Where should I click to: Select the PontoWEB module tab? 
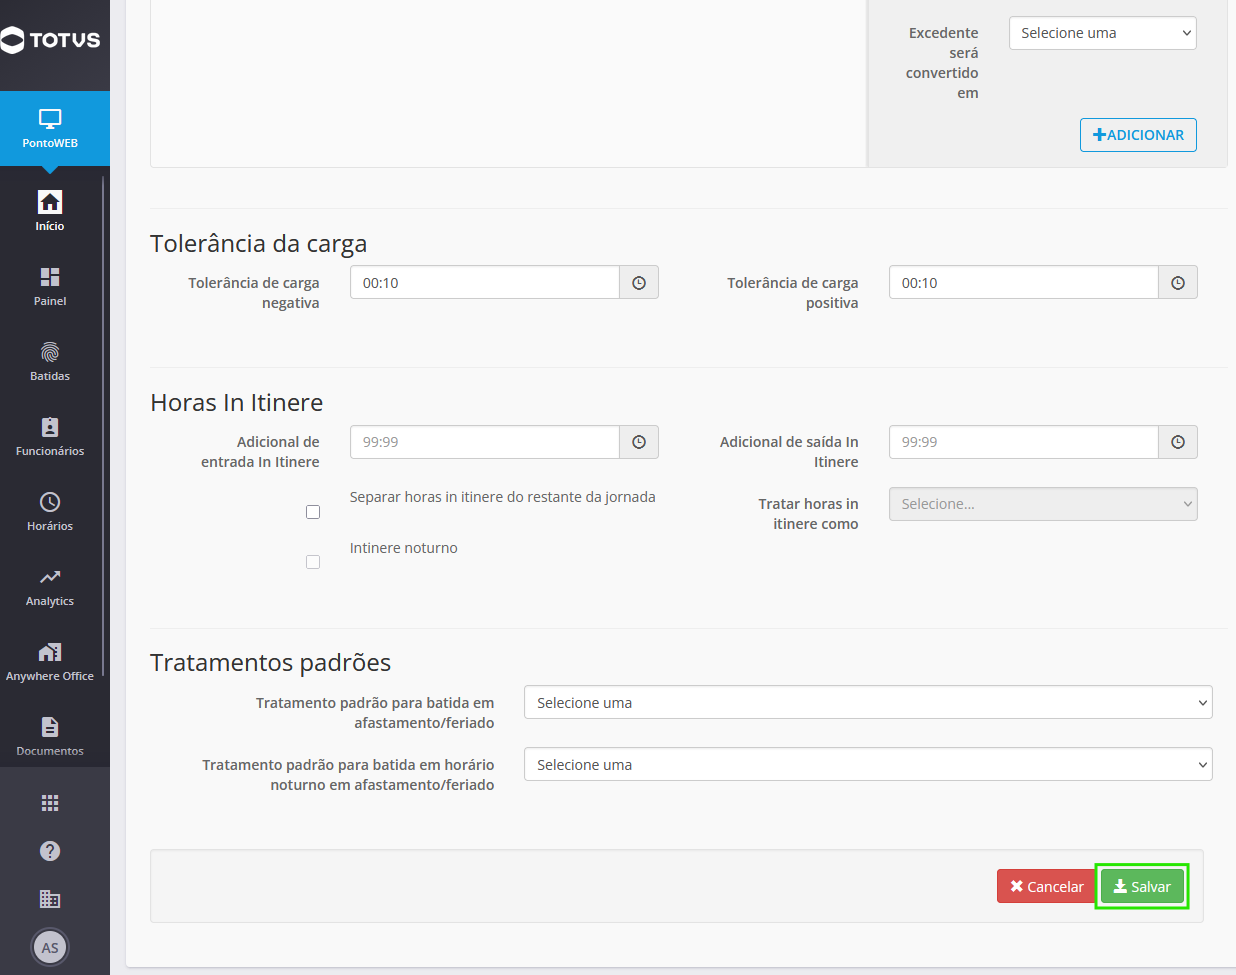(x=50, y=129)
